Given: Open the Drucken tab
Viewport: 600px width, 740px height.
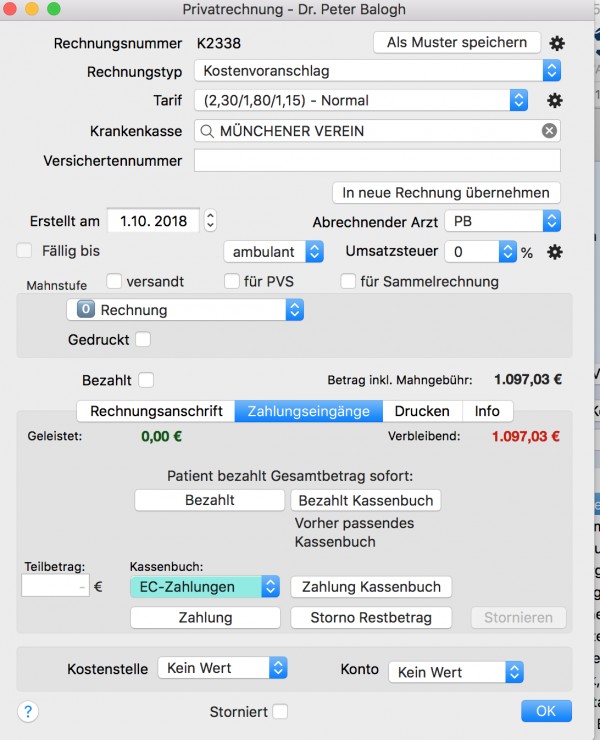Looking at the screenshot, I should 422,411.
